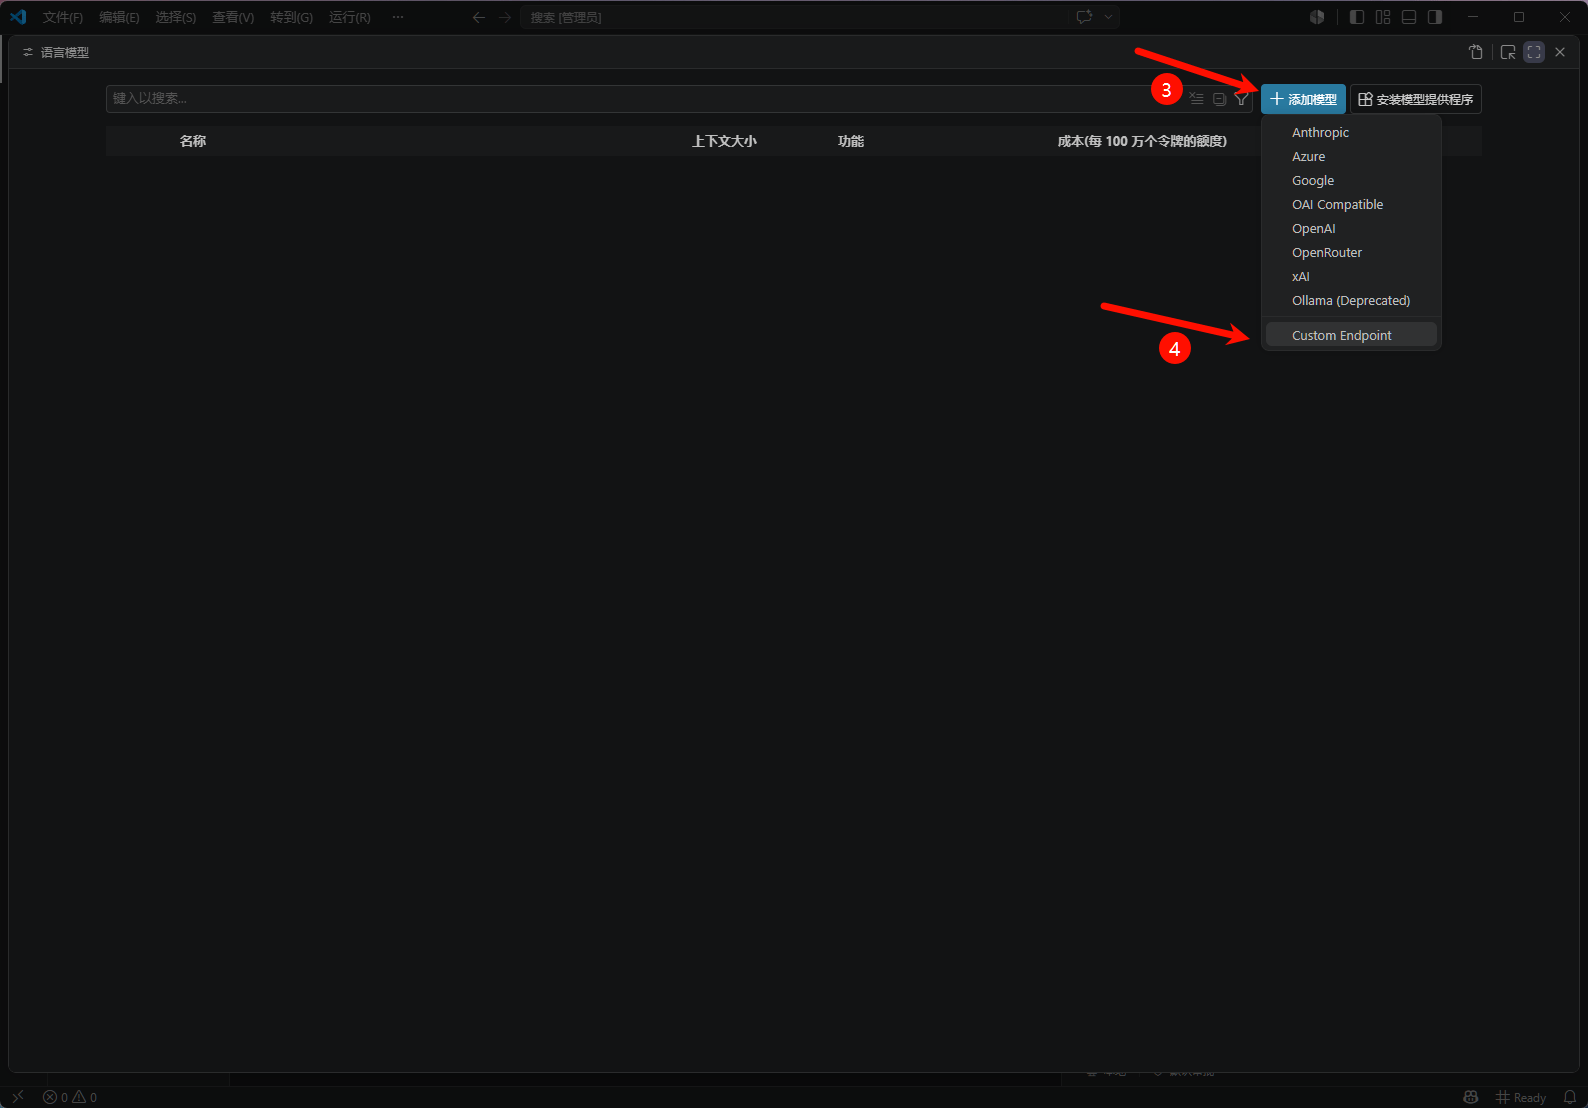Click the 功能 column header
1588x1108 pixels.
[851, 141]
